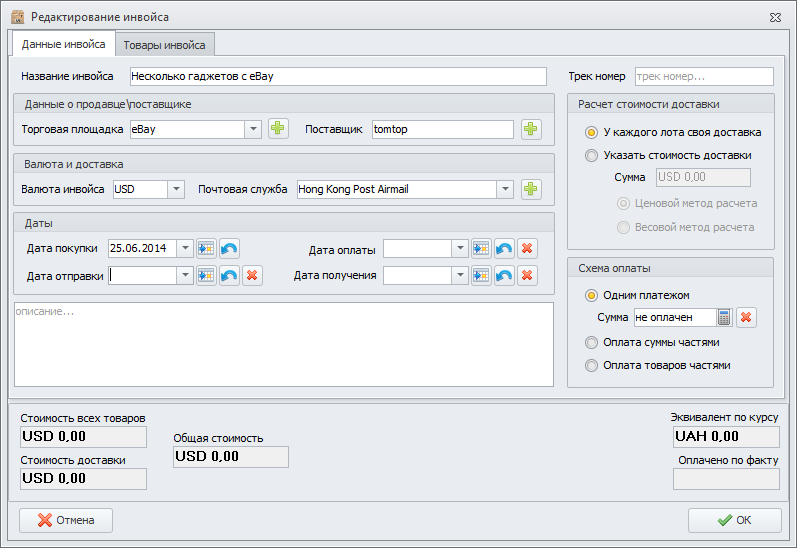Viewport: 797px width, 548px height.
Task: Switch to the Товары инвойса tab
Action: (x=165, y=45)
